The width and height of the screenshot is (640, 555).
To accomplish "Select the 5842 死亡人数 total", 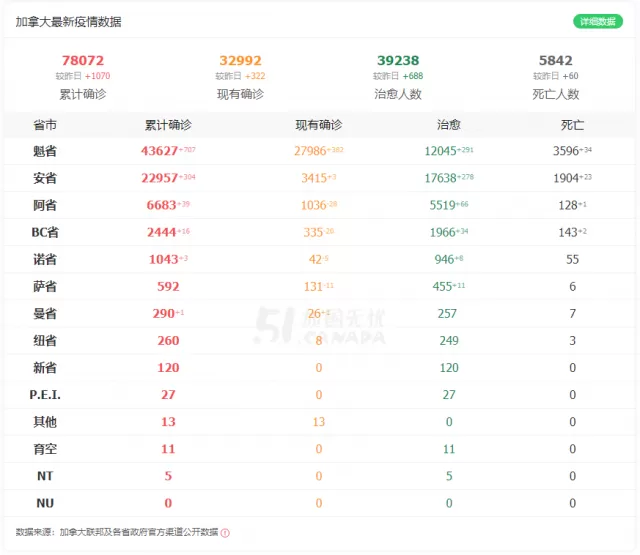I will [x=556, y=60].
